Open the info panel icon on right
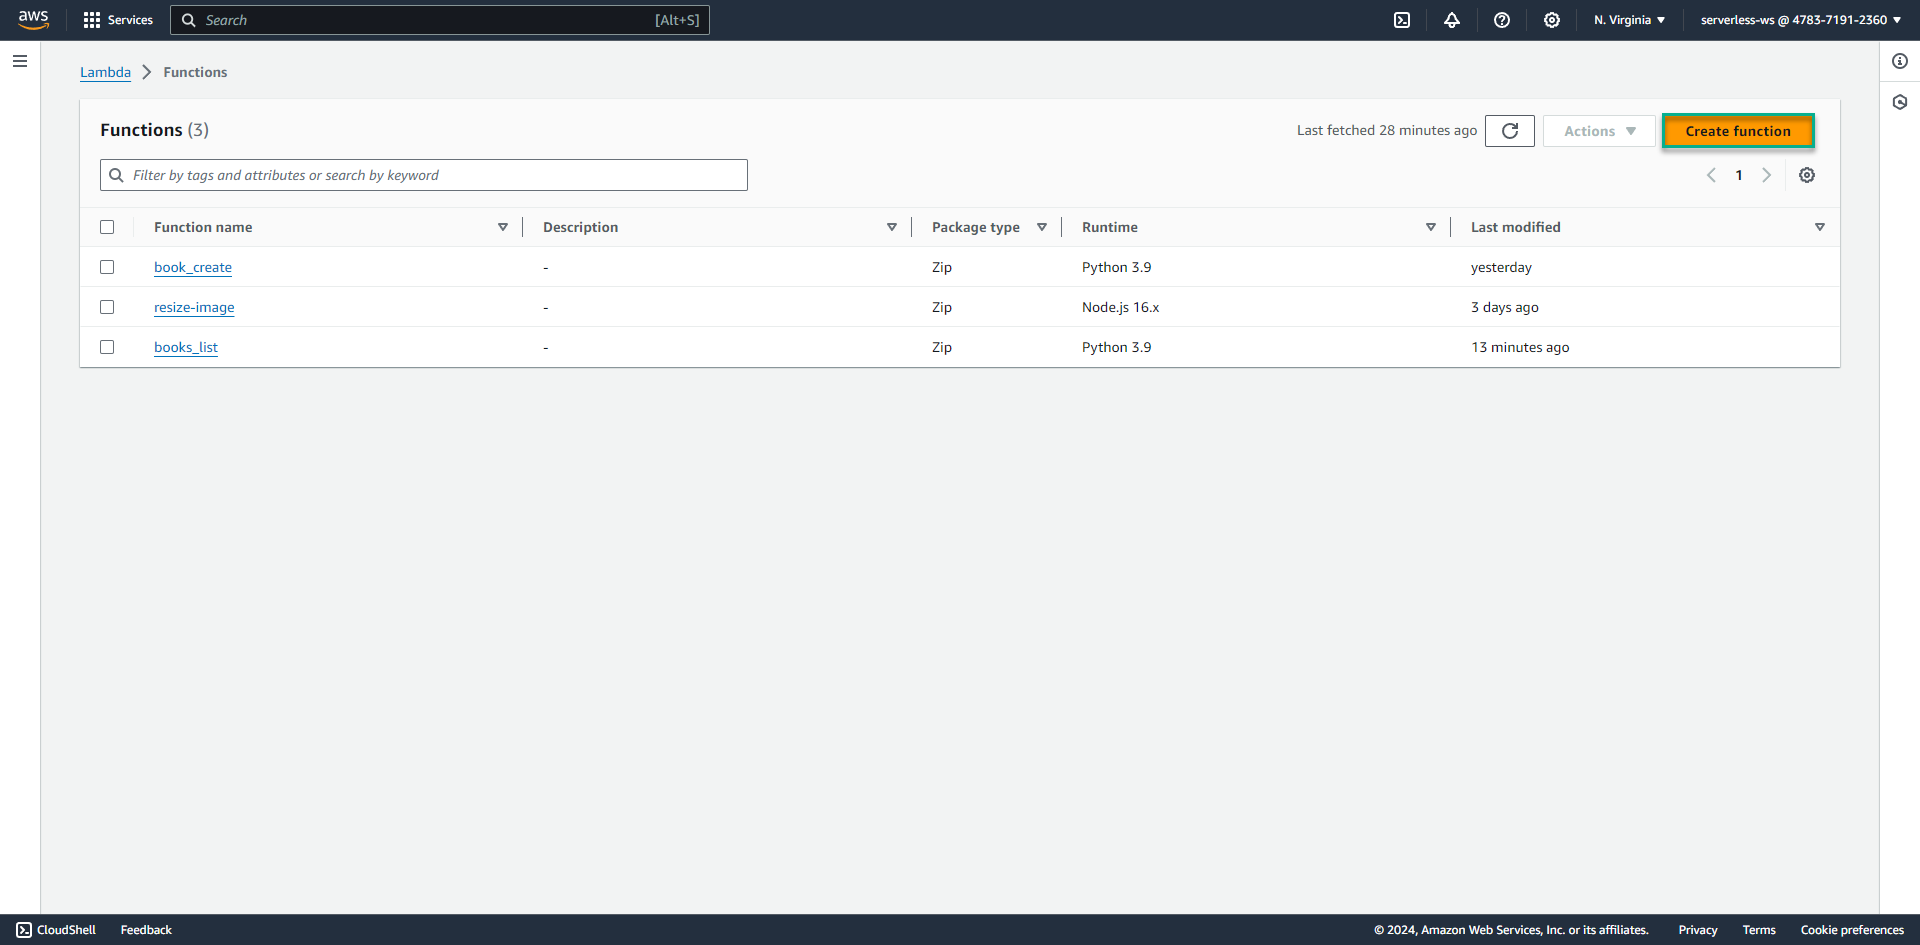This screenshot has height=945, width=1920. [x=1900, y=61]
